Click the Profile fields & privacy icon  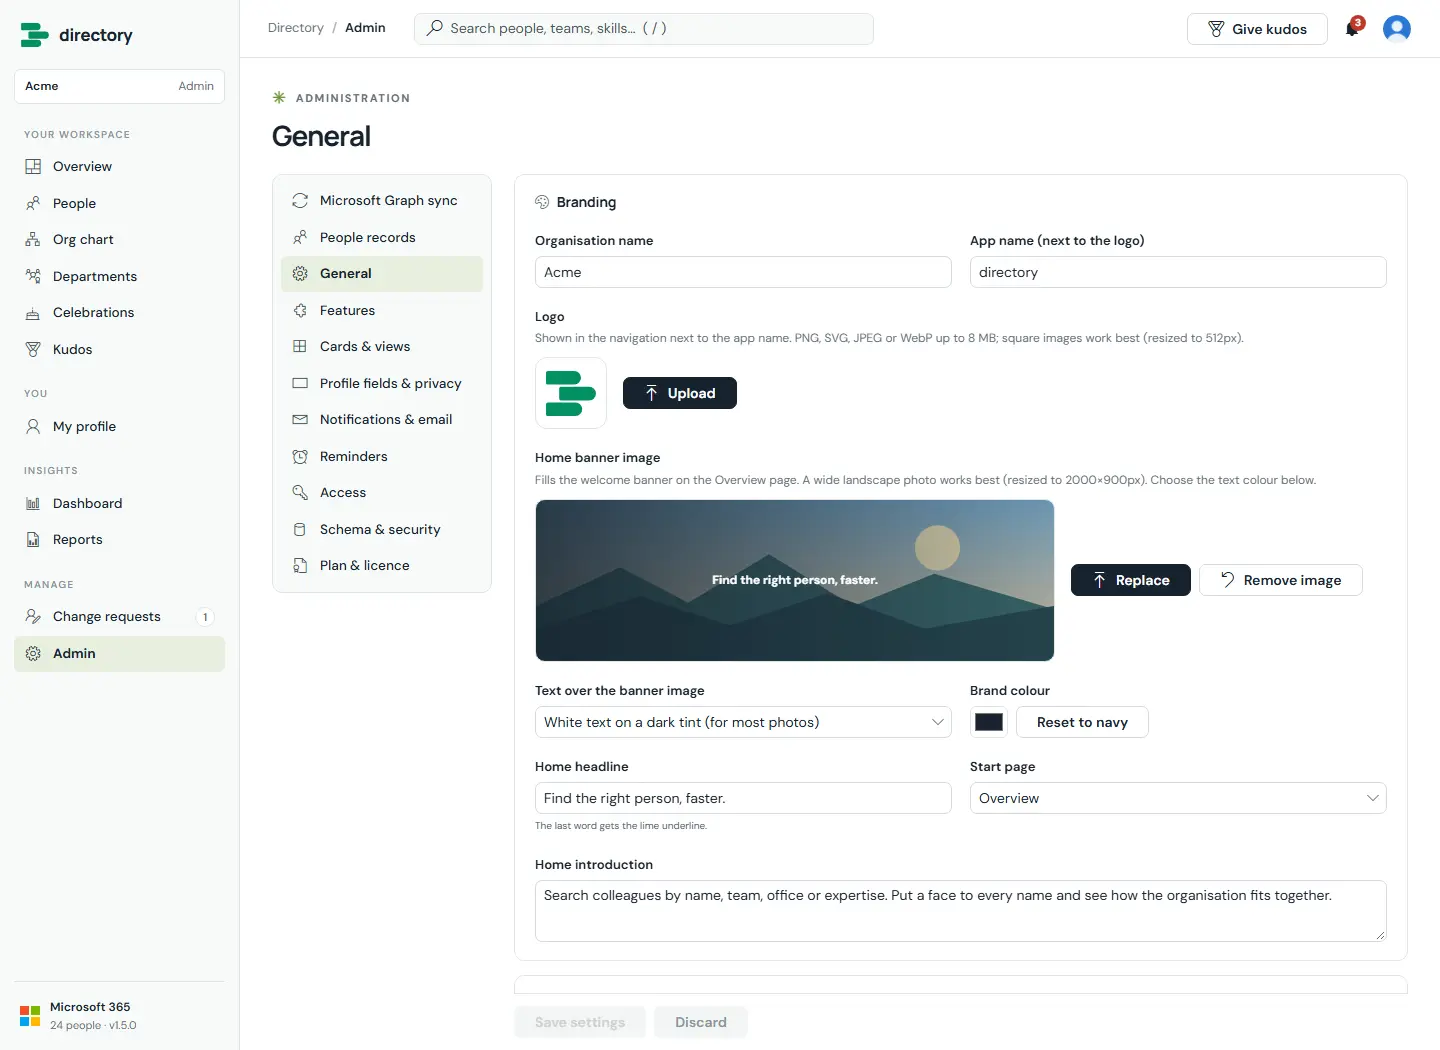click(x=300, y=383)
